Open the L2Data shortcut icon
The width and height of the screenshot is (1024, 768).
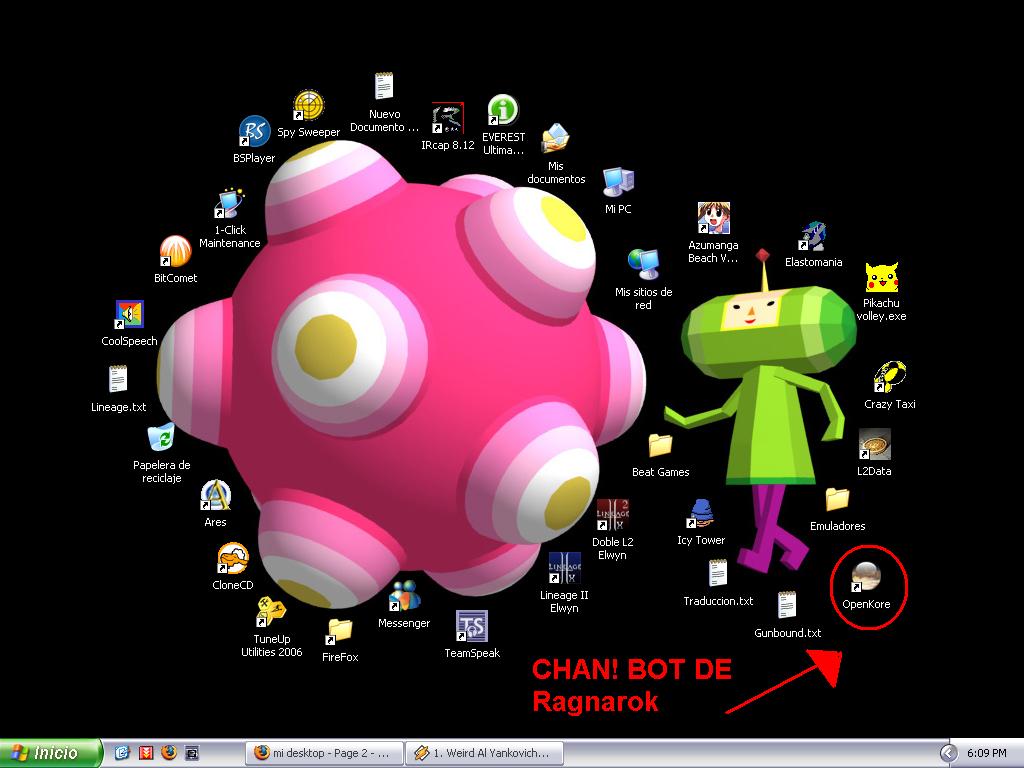pos(874,445)
